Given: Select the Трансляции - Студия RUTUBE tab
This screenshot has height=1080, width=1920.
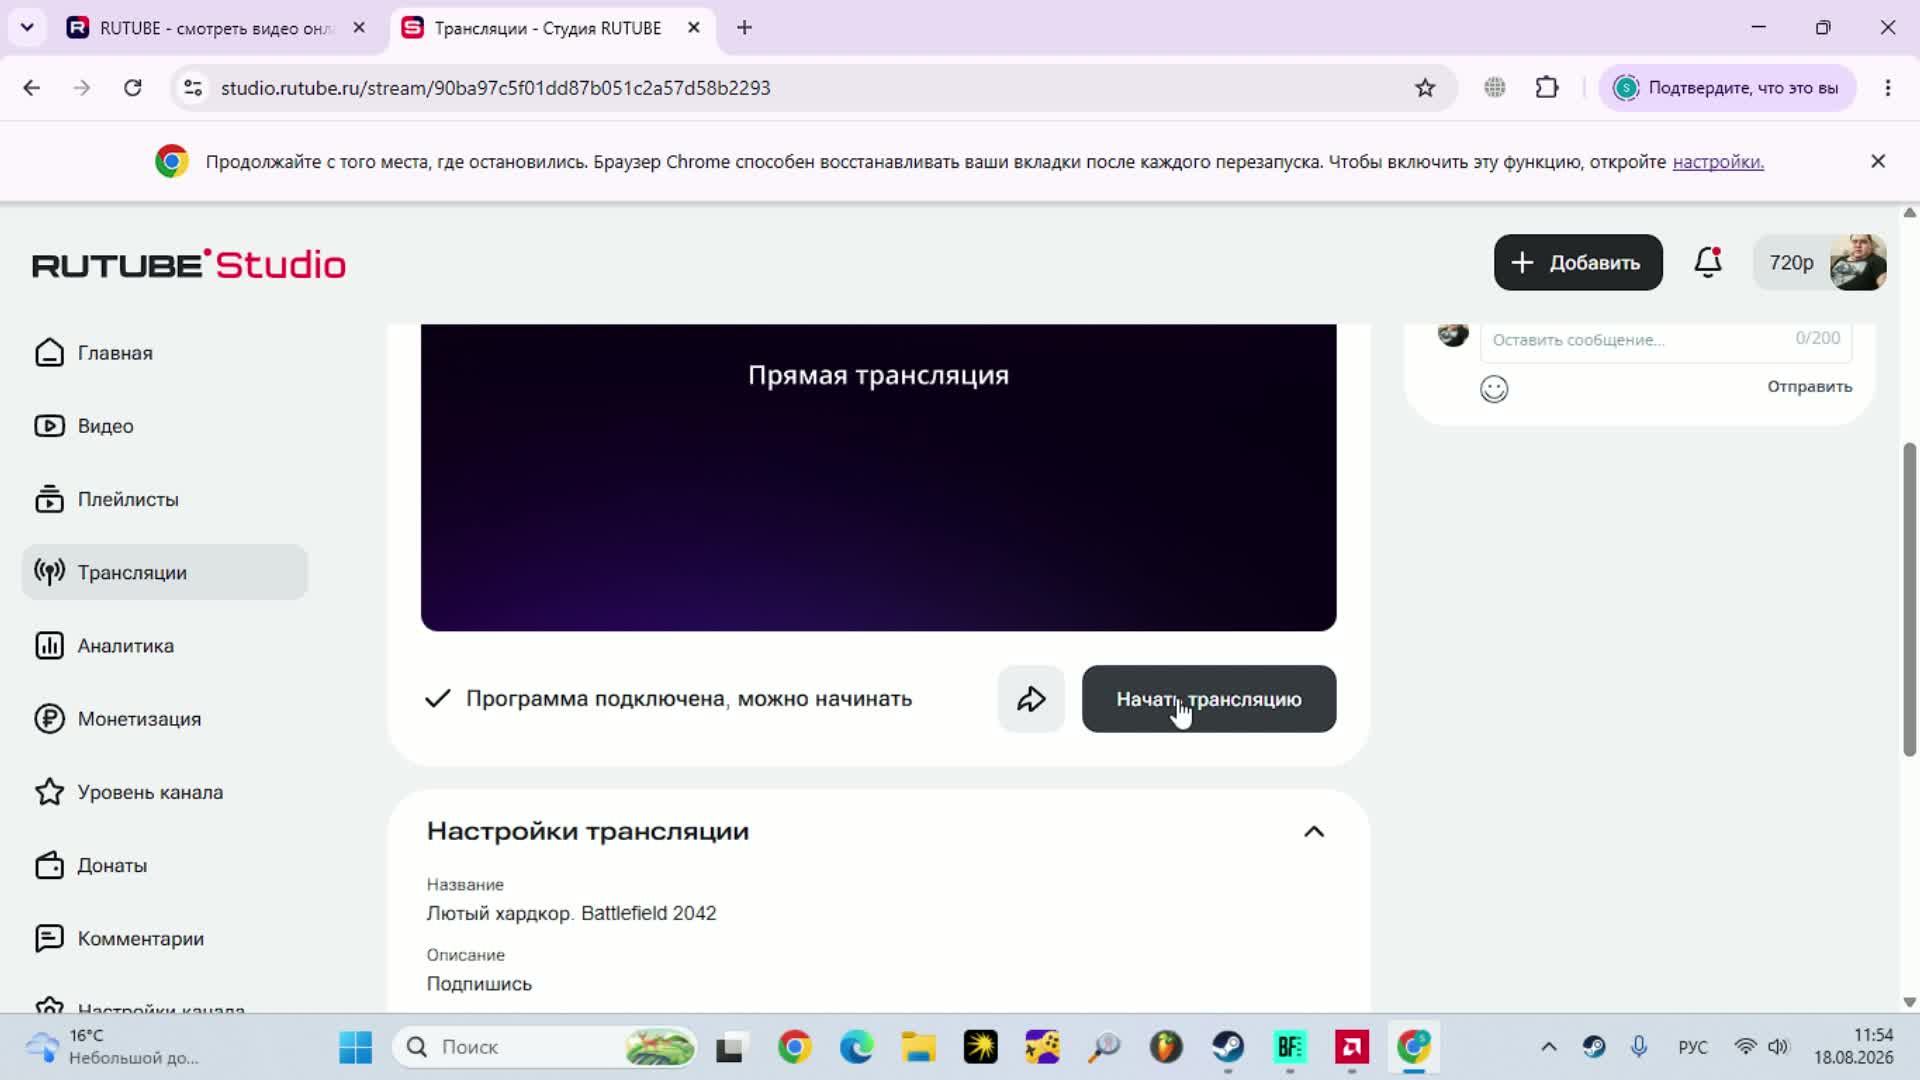Looking at the screenshot, I should 553,28.
